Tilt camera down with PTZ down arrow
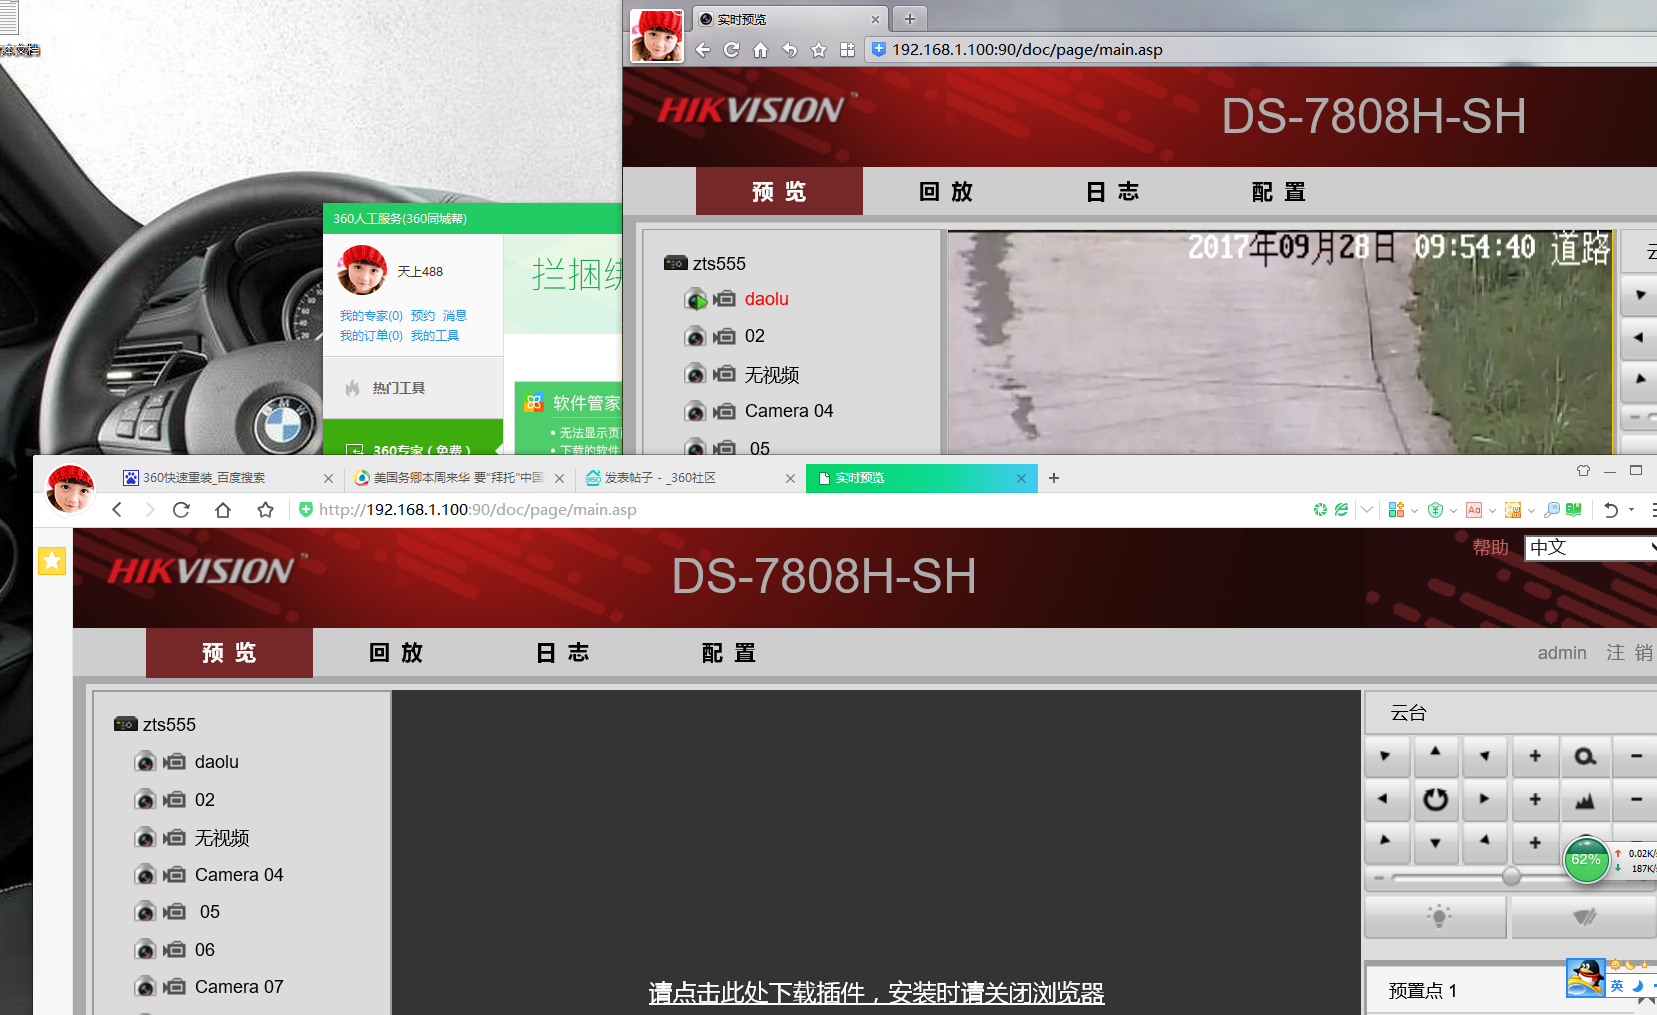 1435,842
